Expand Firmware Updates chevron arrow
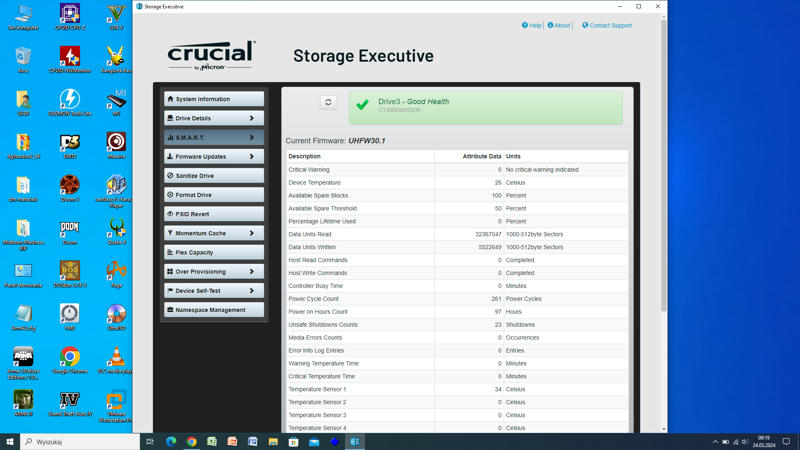 click(x=252, y=157)
